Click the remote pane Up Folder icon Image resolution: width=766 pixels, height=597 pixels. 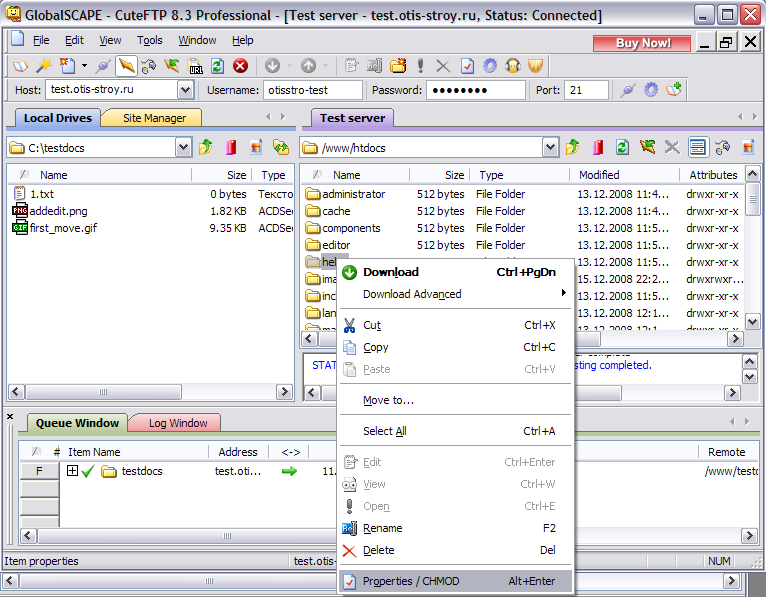pyautogui.click(x=573, y=147)
